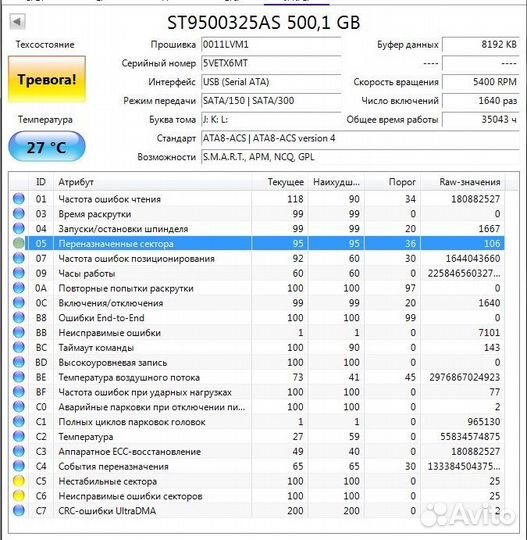Click raw value 1644043660 in row 07
Viewport: 527px width, 540px height.
473,258
